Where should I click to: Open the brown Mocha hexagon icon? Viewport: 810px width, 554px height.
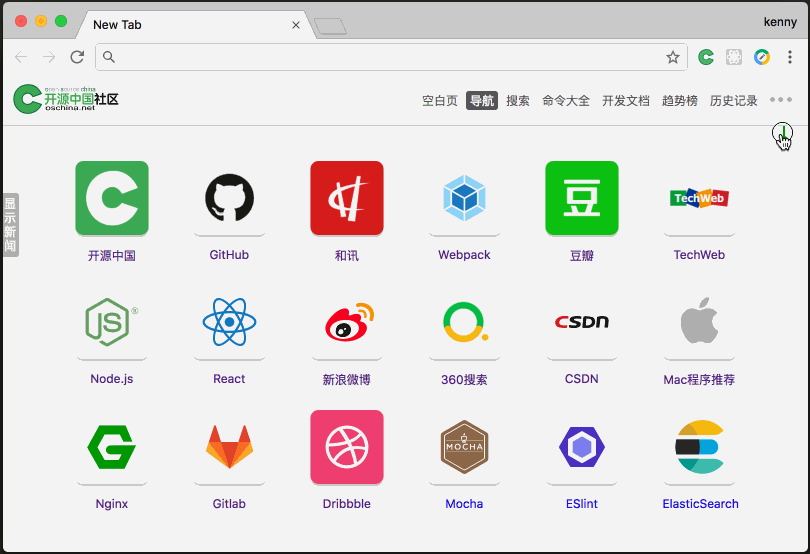[464, 447]
